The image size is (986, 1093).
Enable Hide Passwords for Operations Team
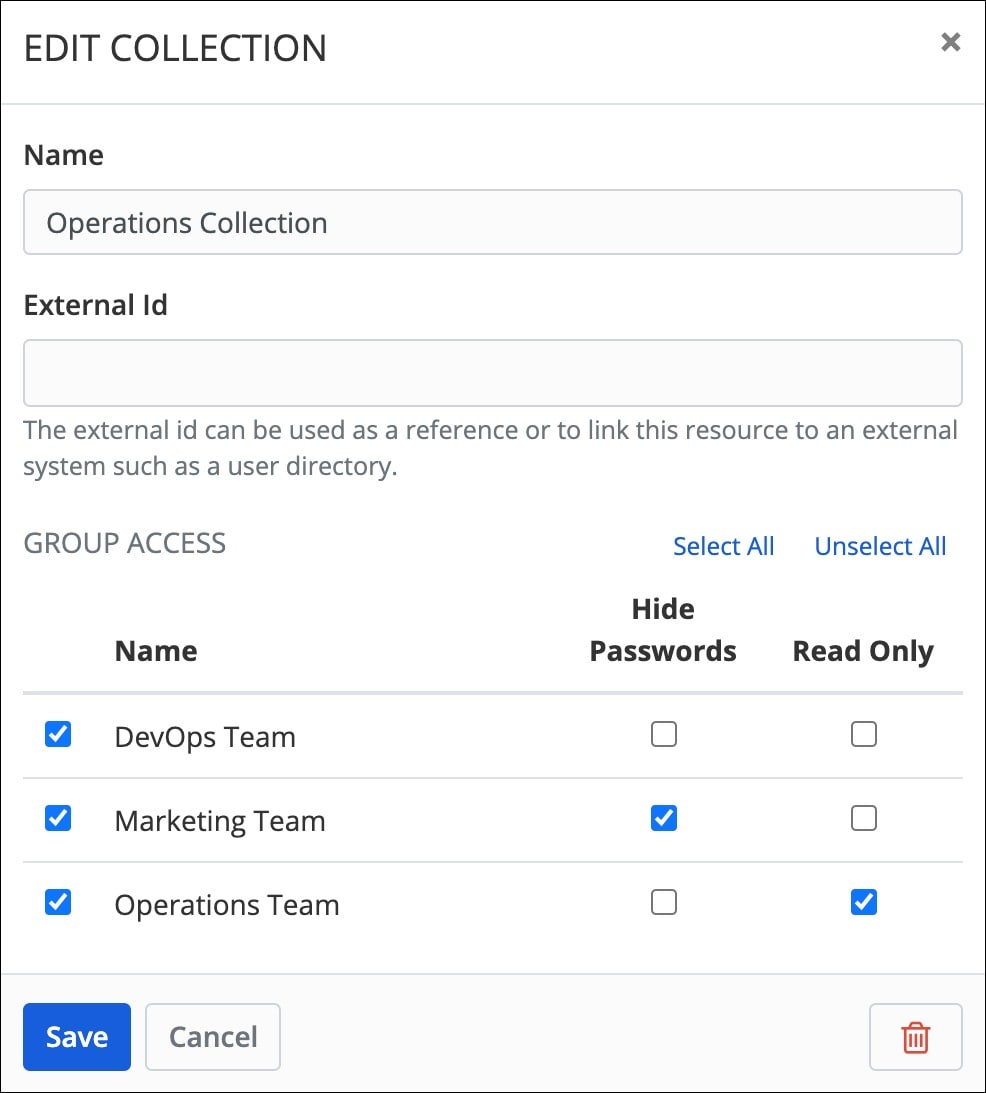(x=663, y=902)
